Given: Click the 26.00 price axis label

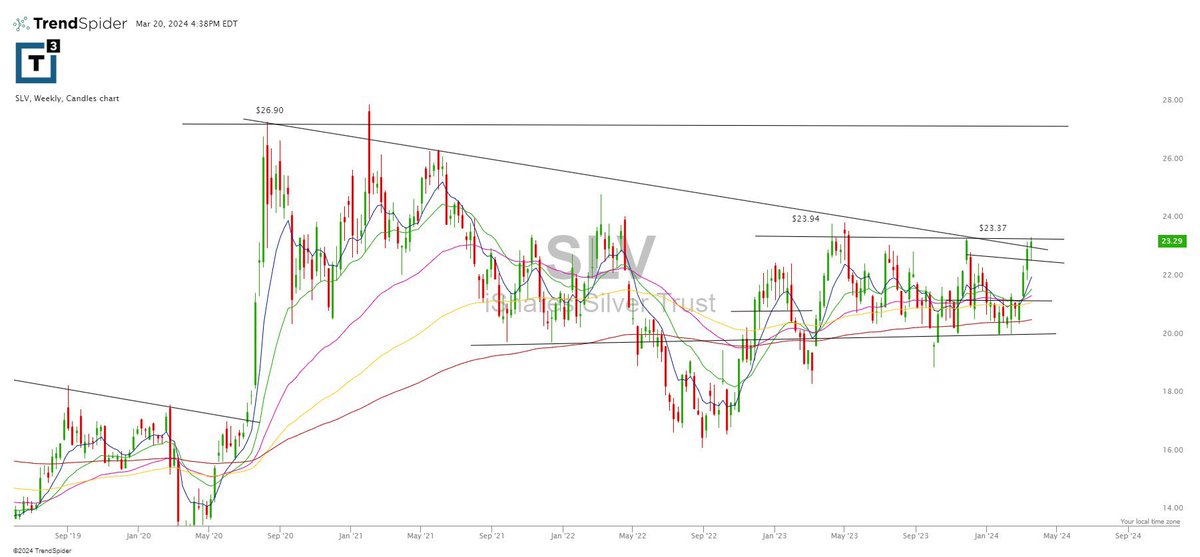Looking at the screenshot, I should 1172,159.
